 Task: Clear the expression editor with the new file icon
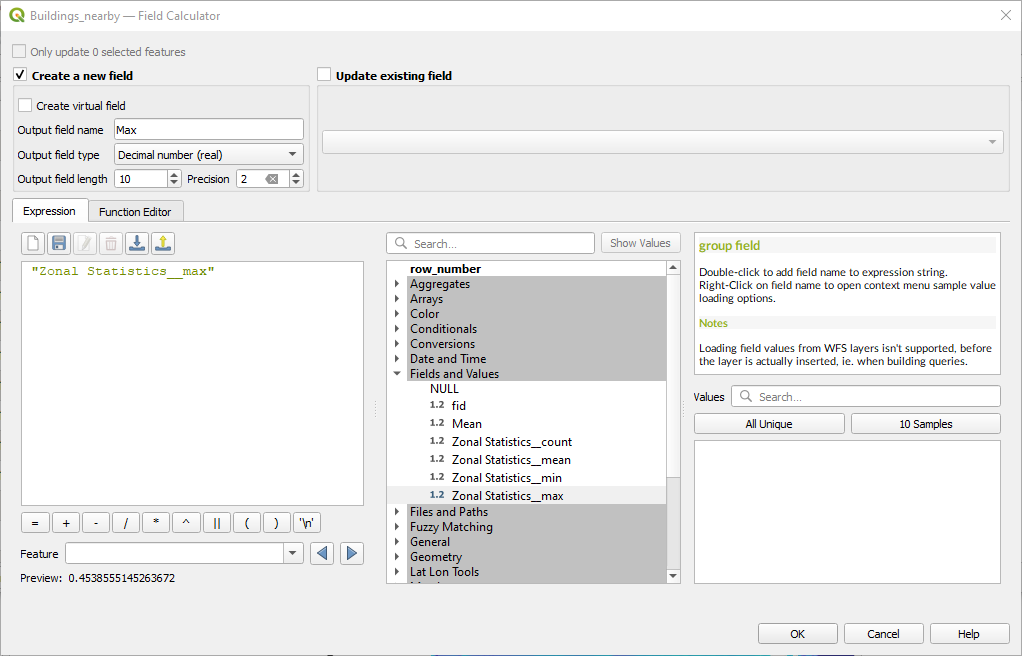tap(34, 243)
